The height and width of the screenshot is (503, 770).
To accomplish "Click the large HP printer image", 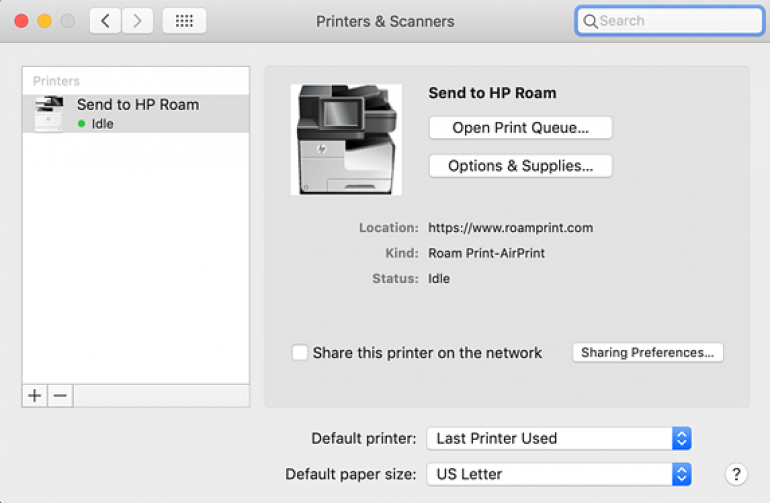I will click(346, 140).
